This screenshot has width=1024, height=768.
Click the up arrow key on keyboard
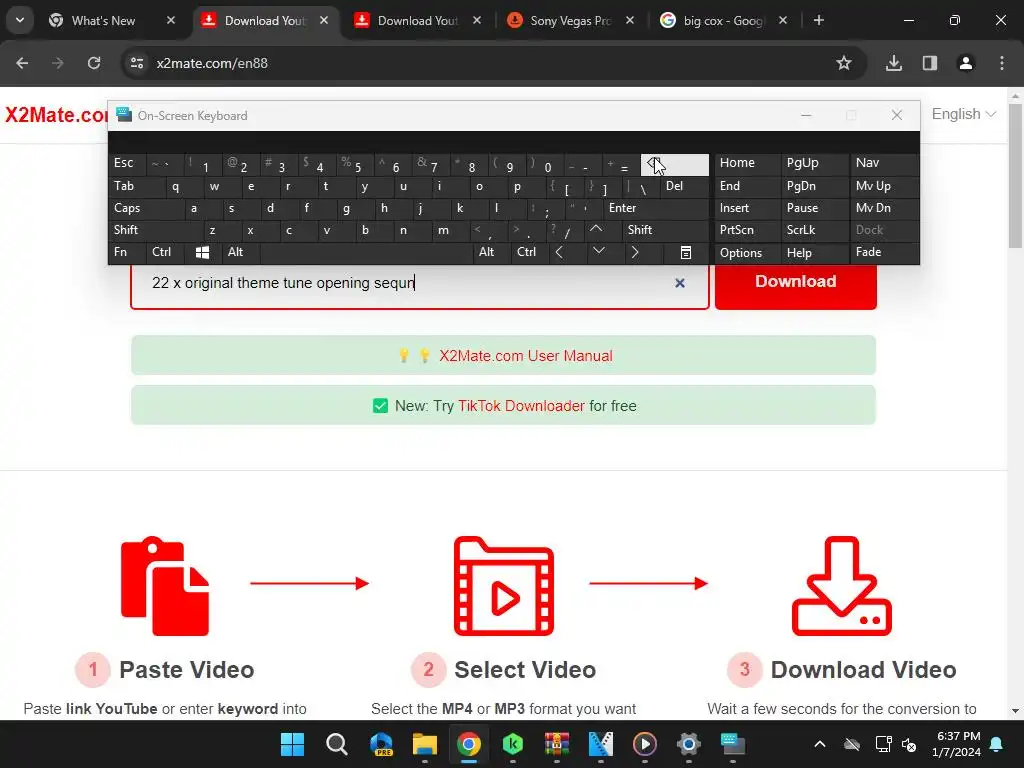click(x=596, y=229)
